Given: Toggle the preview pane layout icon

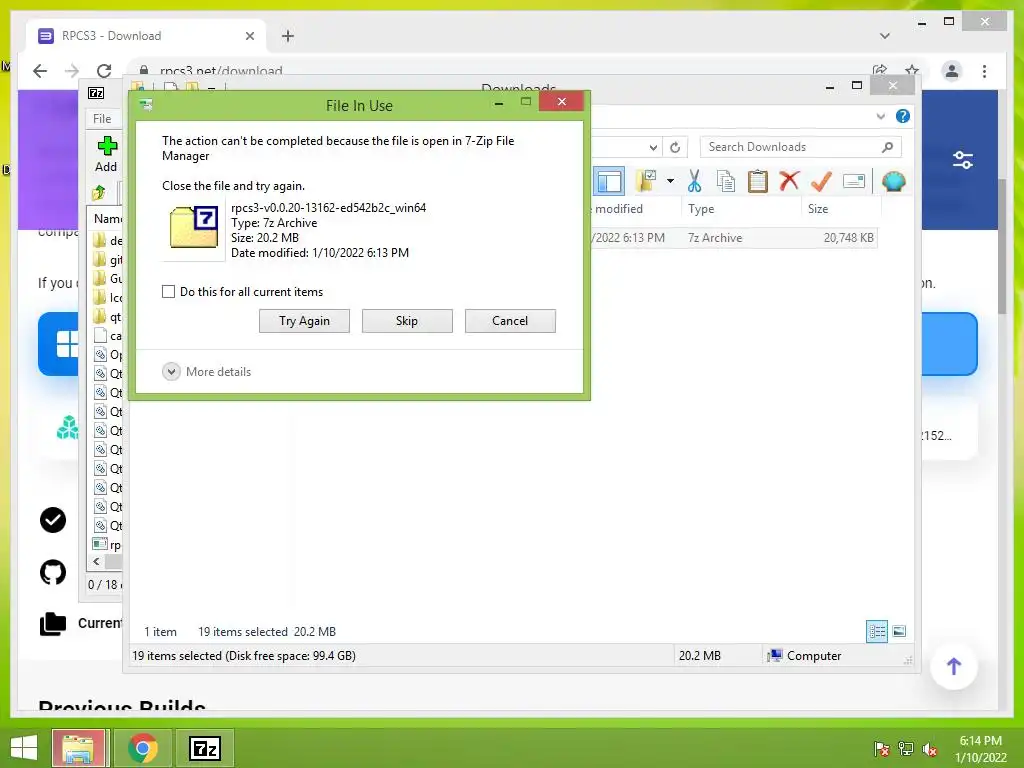Looking at the screenshot, I should tap(609, 182).
